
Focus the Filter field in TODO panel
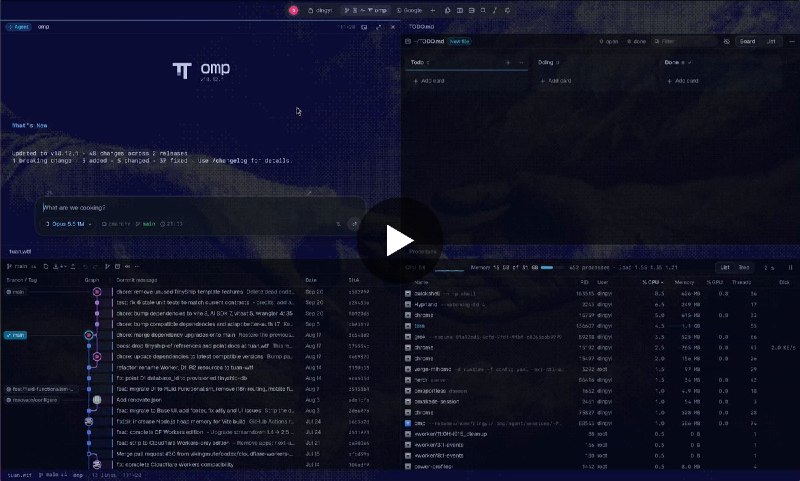[684, 41]
